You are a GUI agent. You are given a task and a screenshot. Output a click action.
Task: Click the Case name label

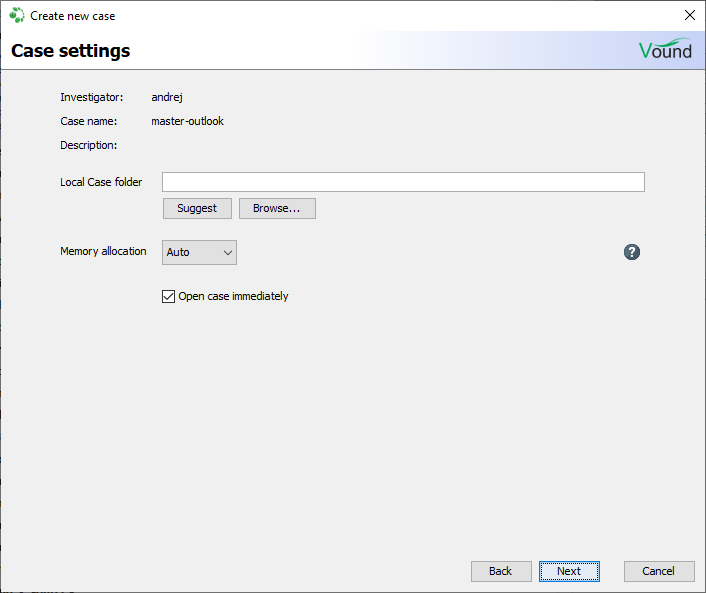89,121
